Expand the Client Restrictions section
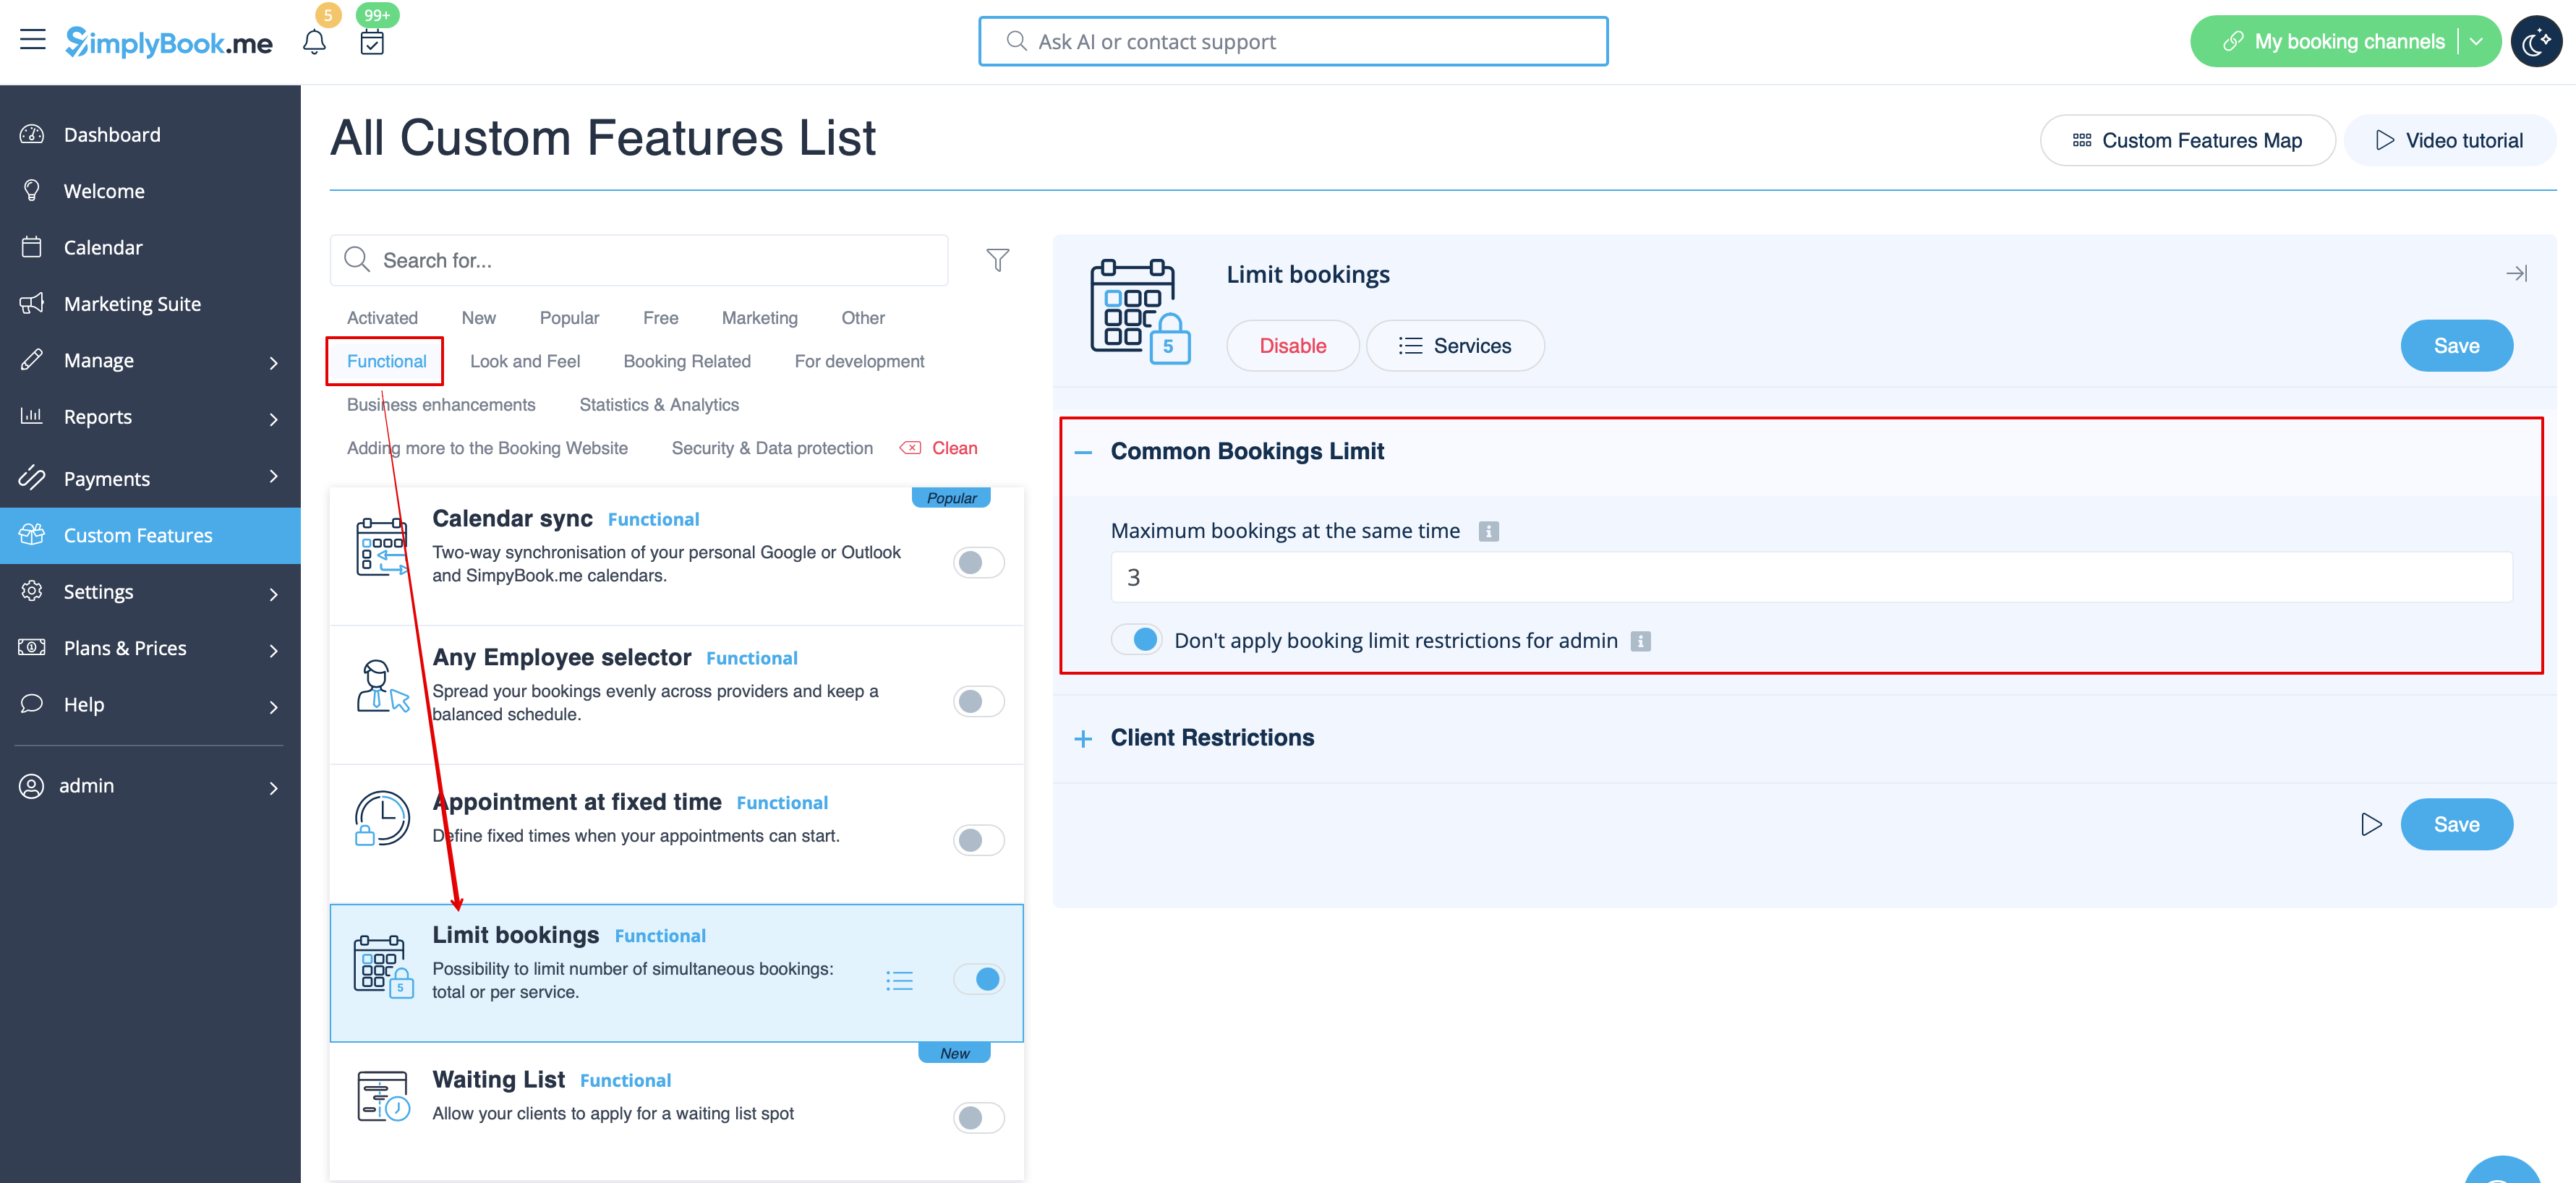2576x1183 pixels. coord(1083,739)
